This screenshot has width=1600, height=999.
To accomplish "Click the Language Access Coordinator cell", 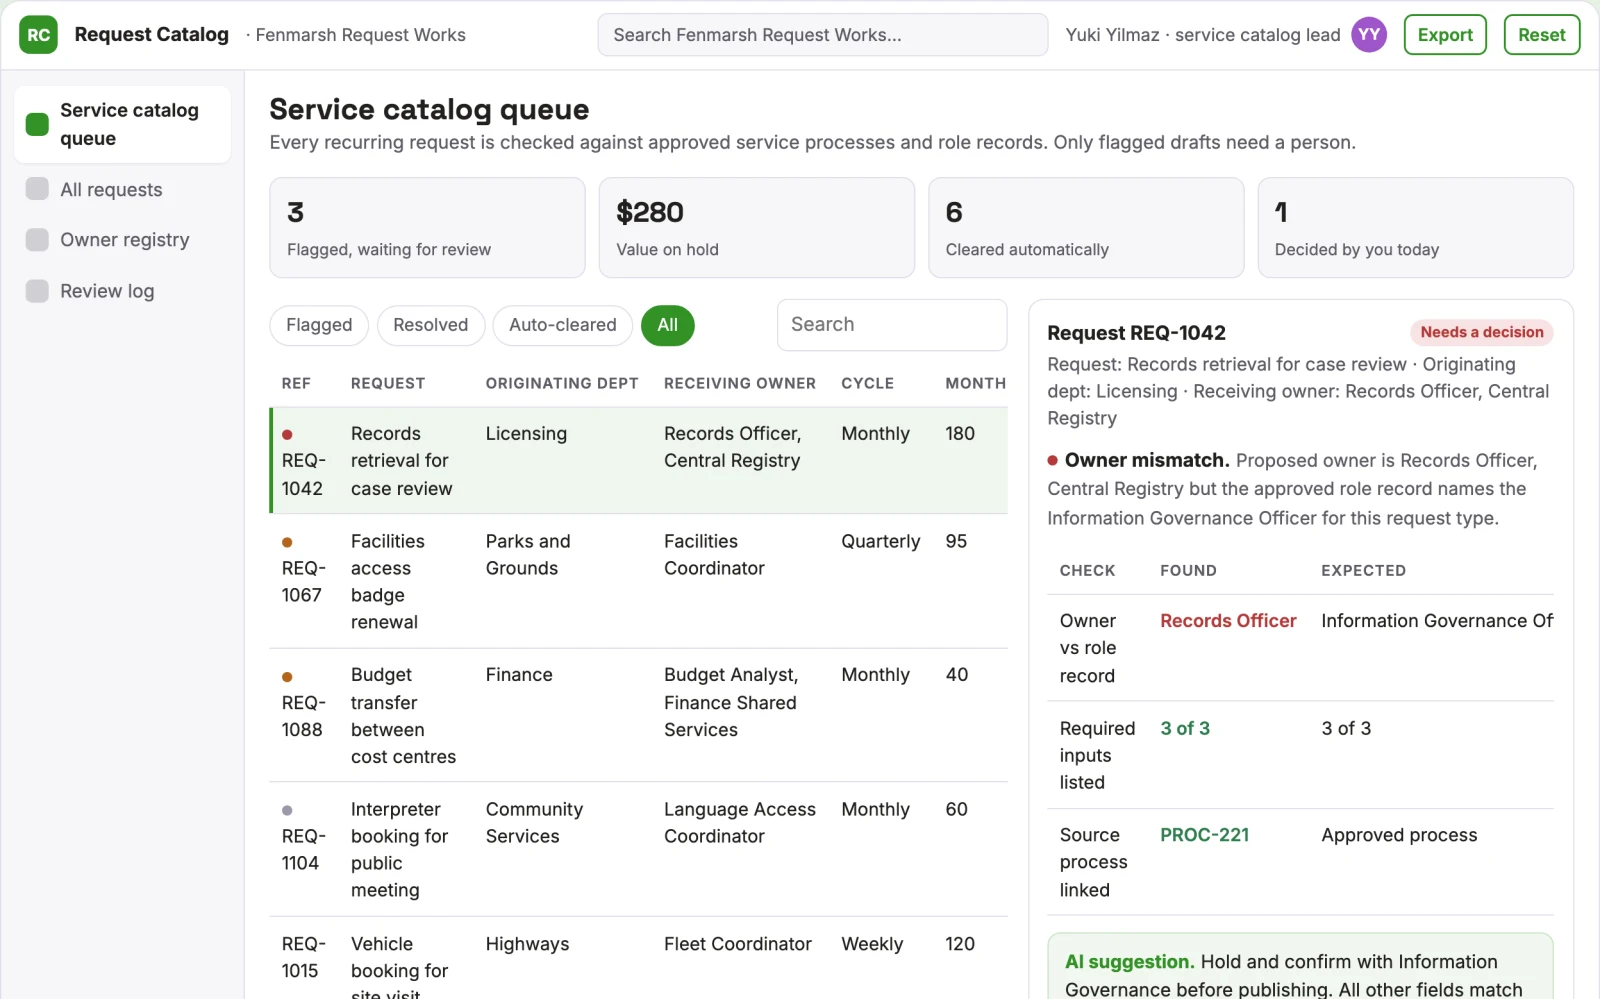I will point(740,823).
